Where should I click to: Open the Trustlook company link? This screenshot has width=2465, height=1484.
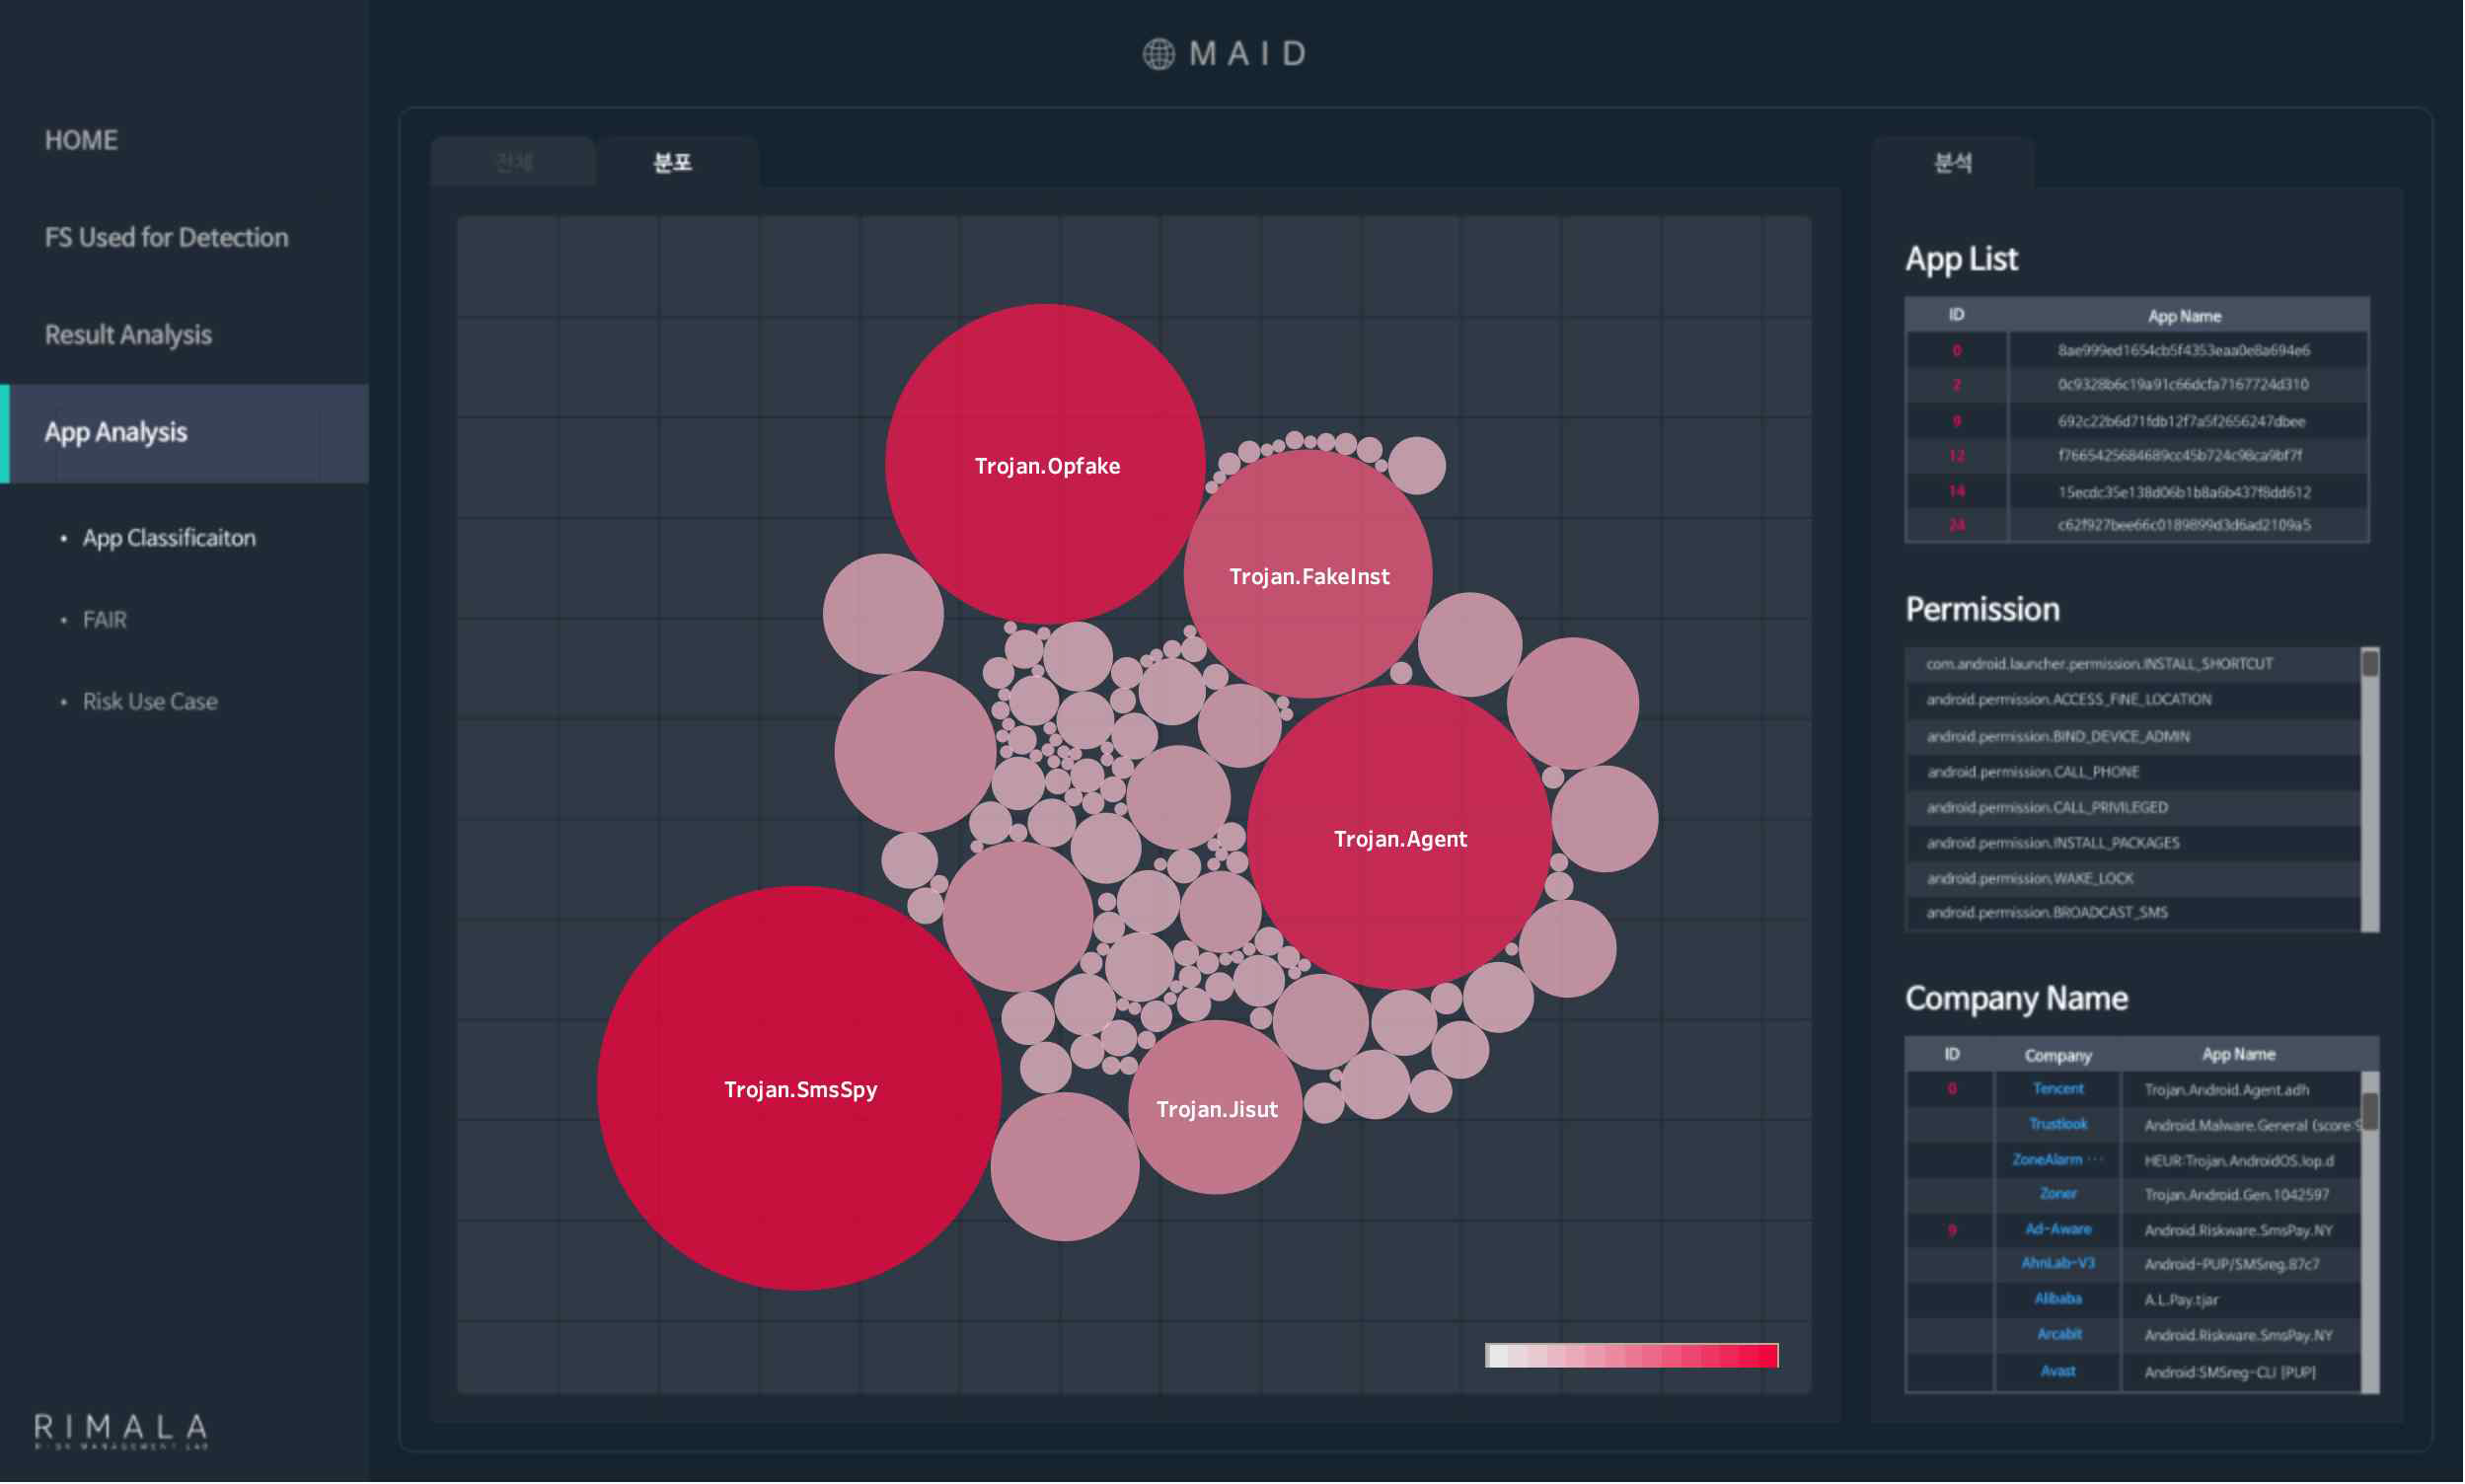pos(2057,1125)
